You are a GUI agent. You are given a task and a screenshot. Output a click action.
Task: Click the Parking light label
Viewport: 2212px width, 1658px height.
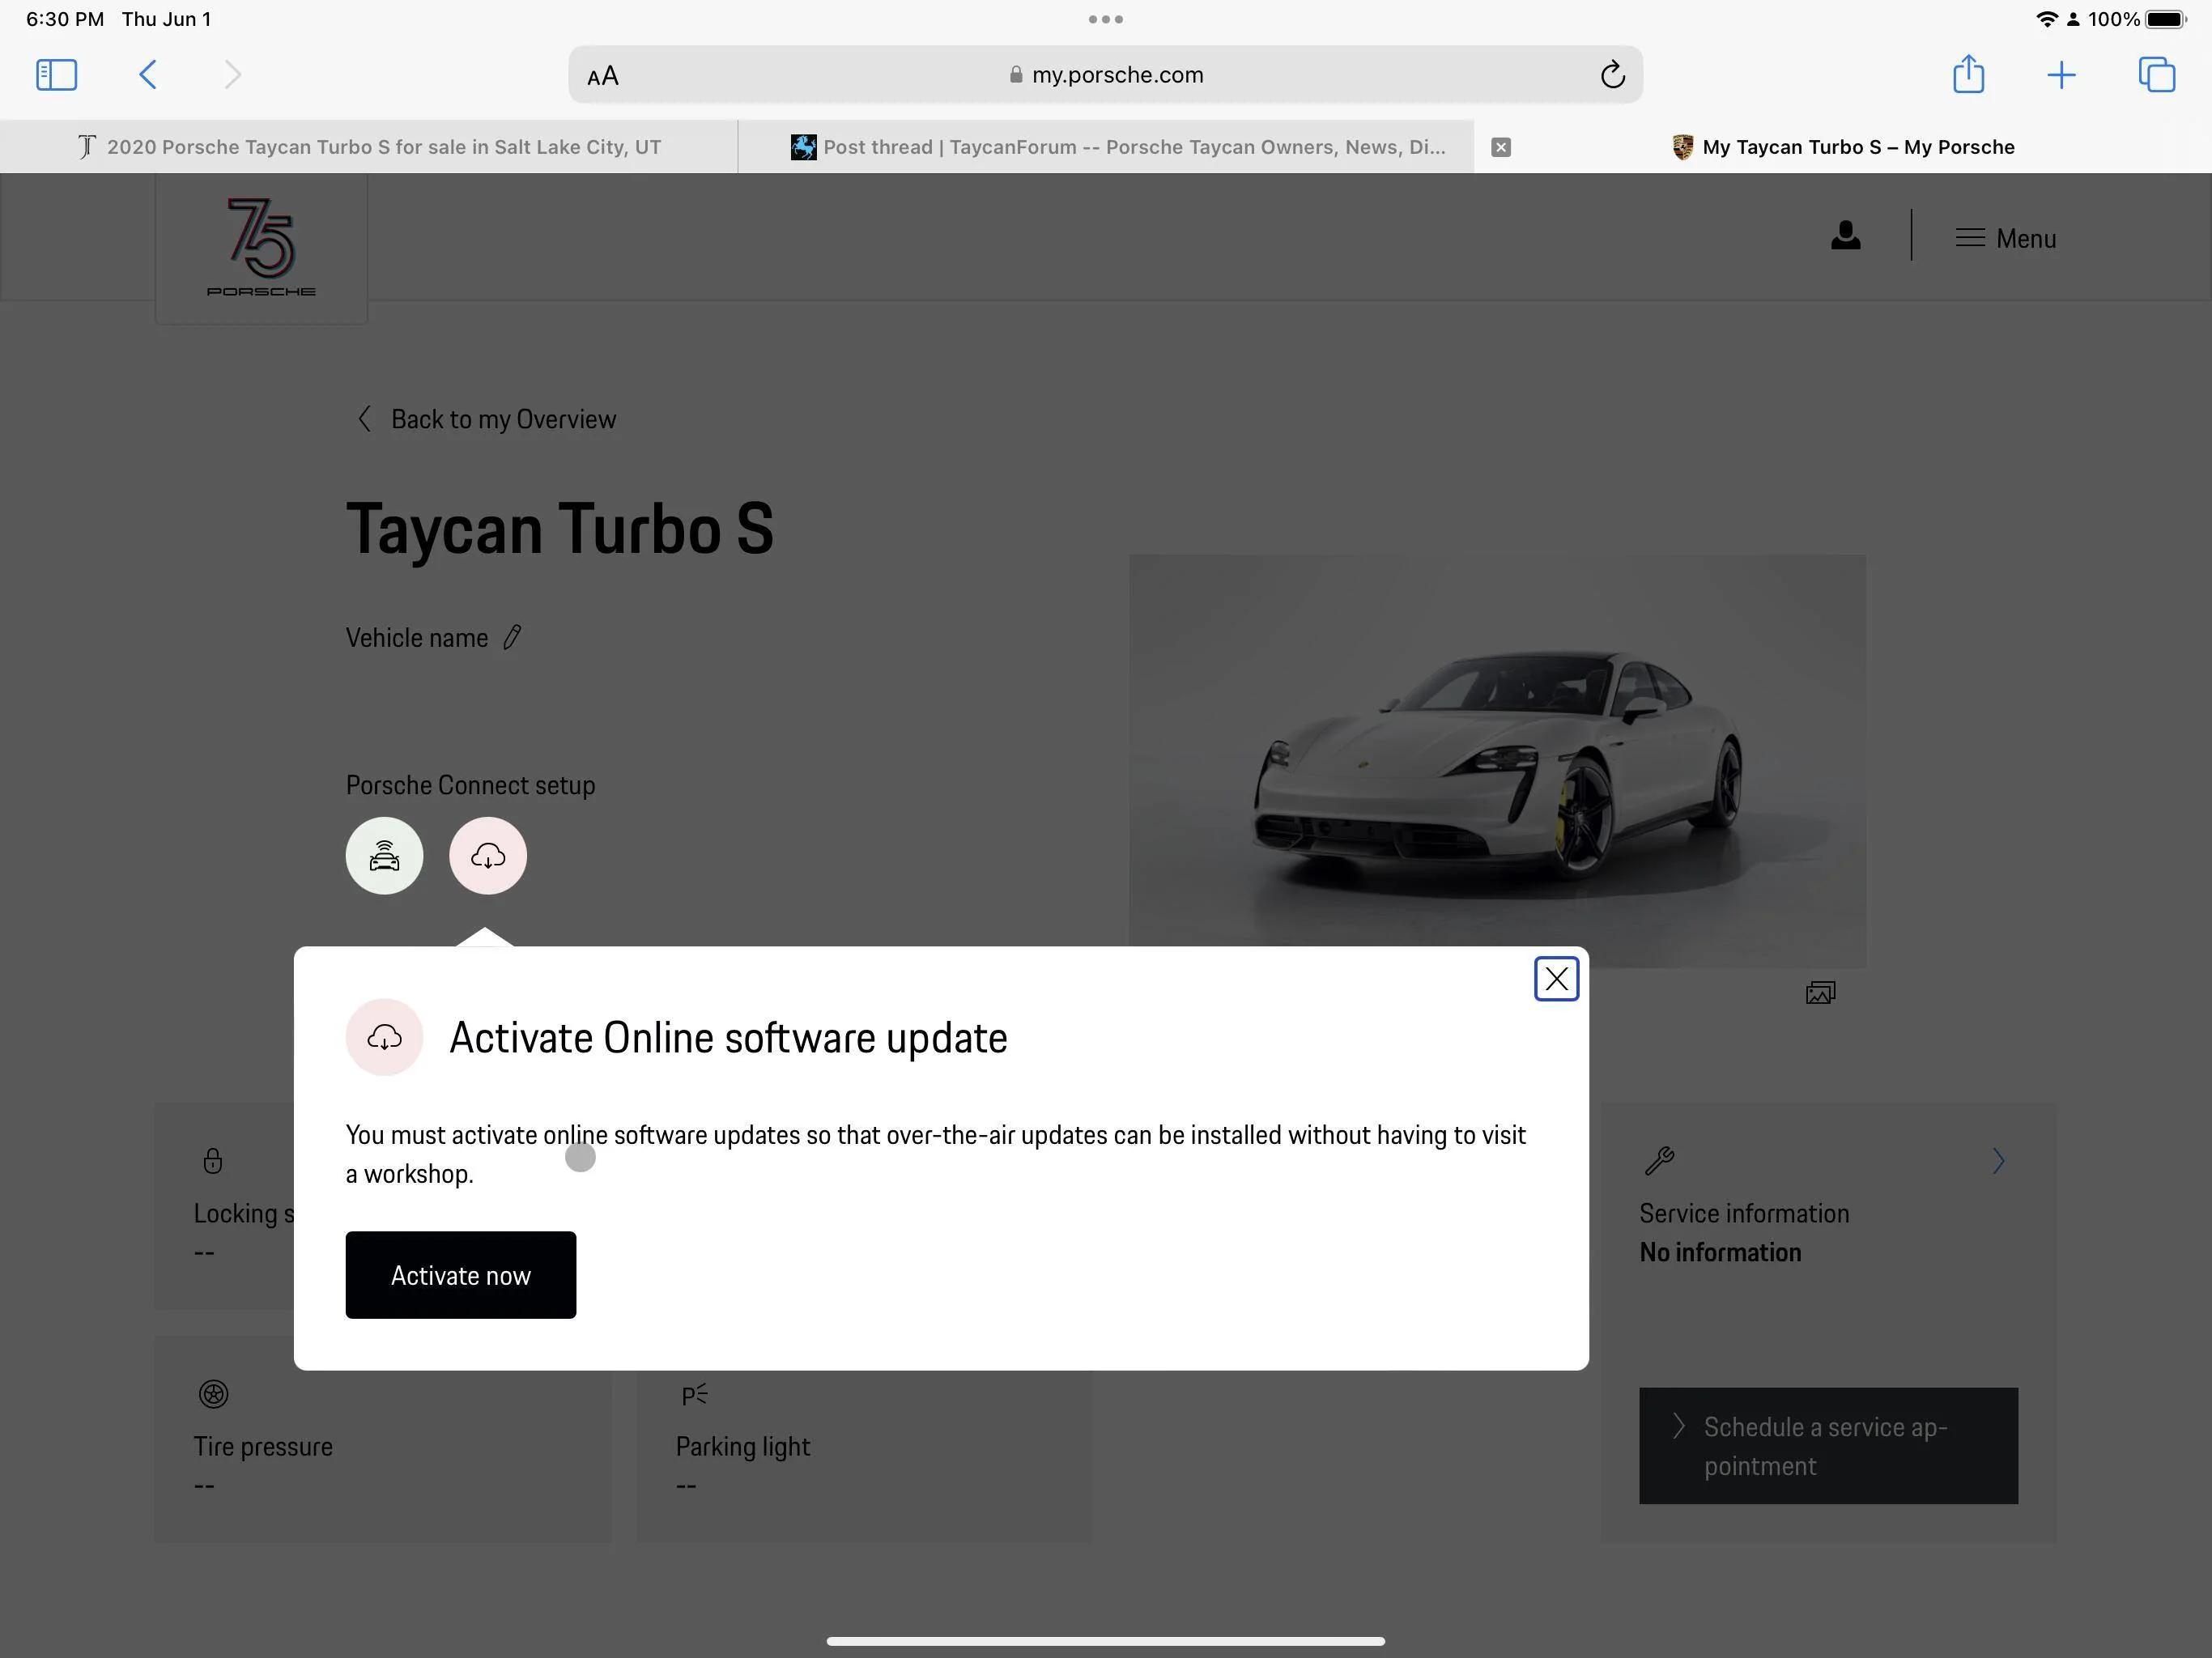(x=743, y=1447)
